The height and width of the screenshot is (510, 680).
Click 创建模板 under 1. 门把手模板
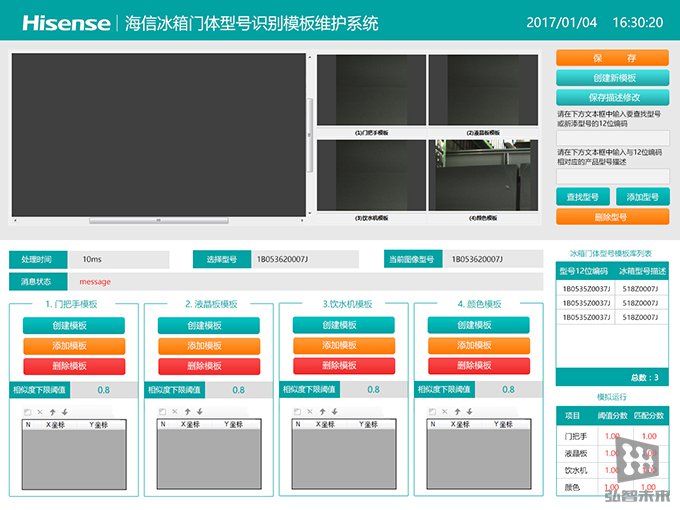point(74,325)
